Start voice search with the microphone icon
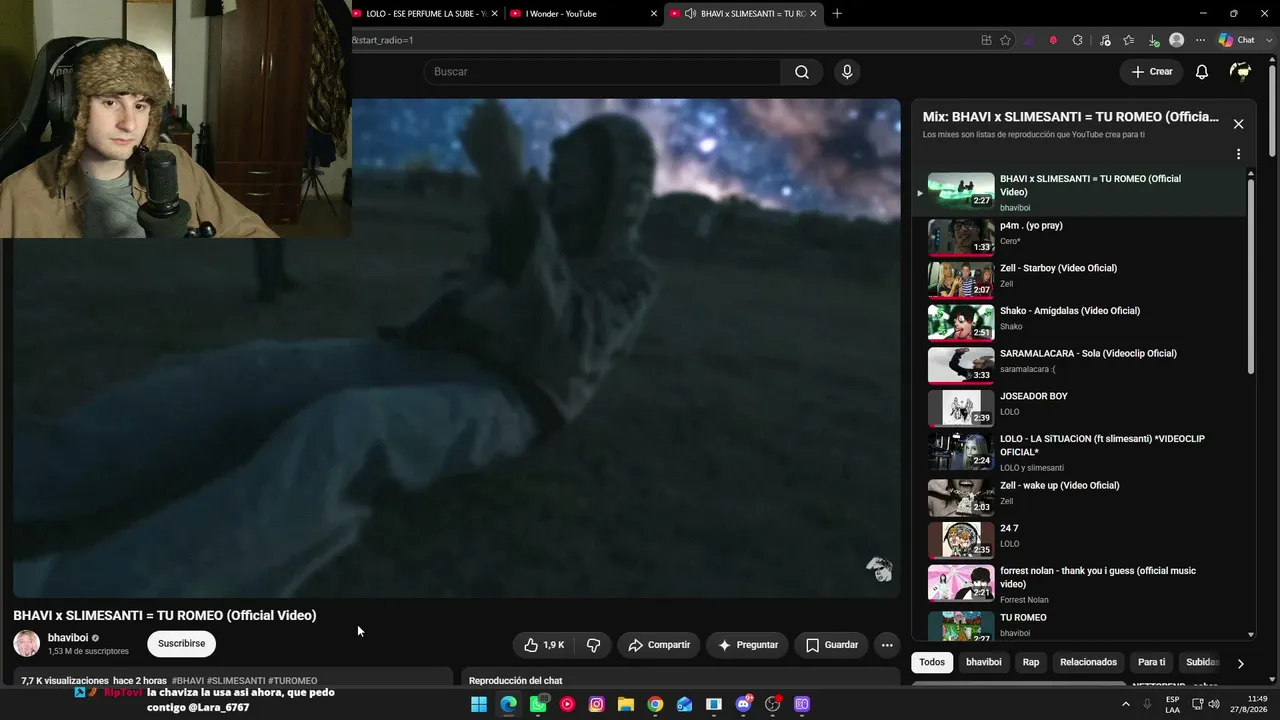This screenshot has width=1280, height=720. (847, 72)
